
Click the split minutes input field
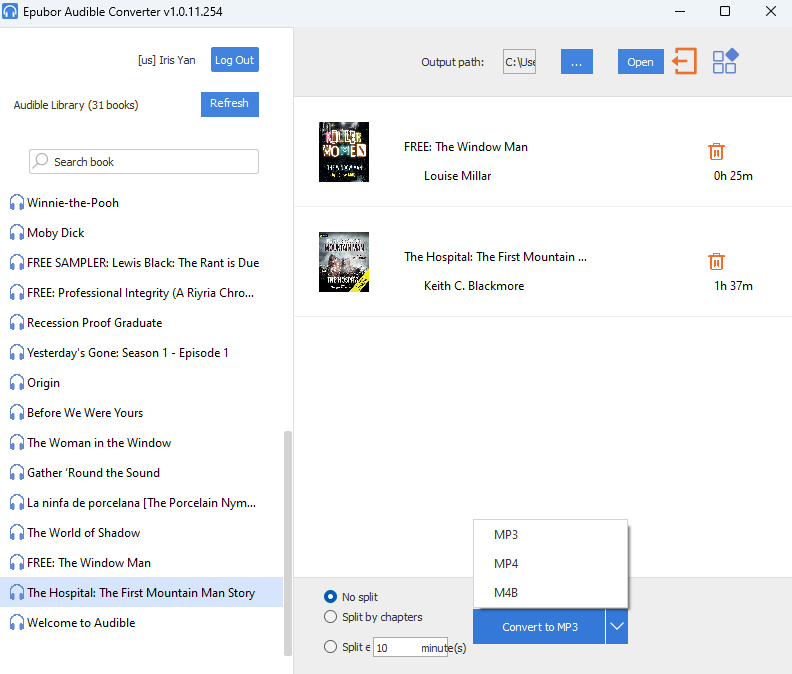[x=395, y=648]
